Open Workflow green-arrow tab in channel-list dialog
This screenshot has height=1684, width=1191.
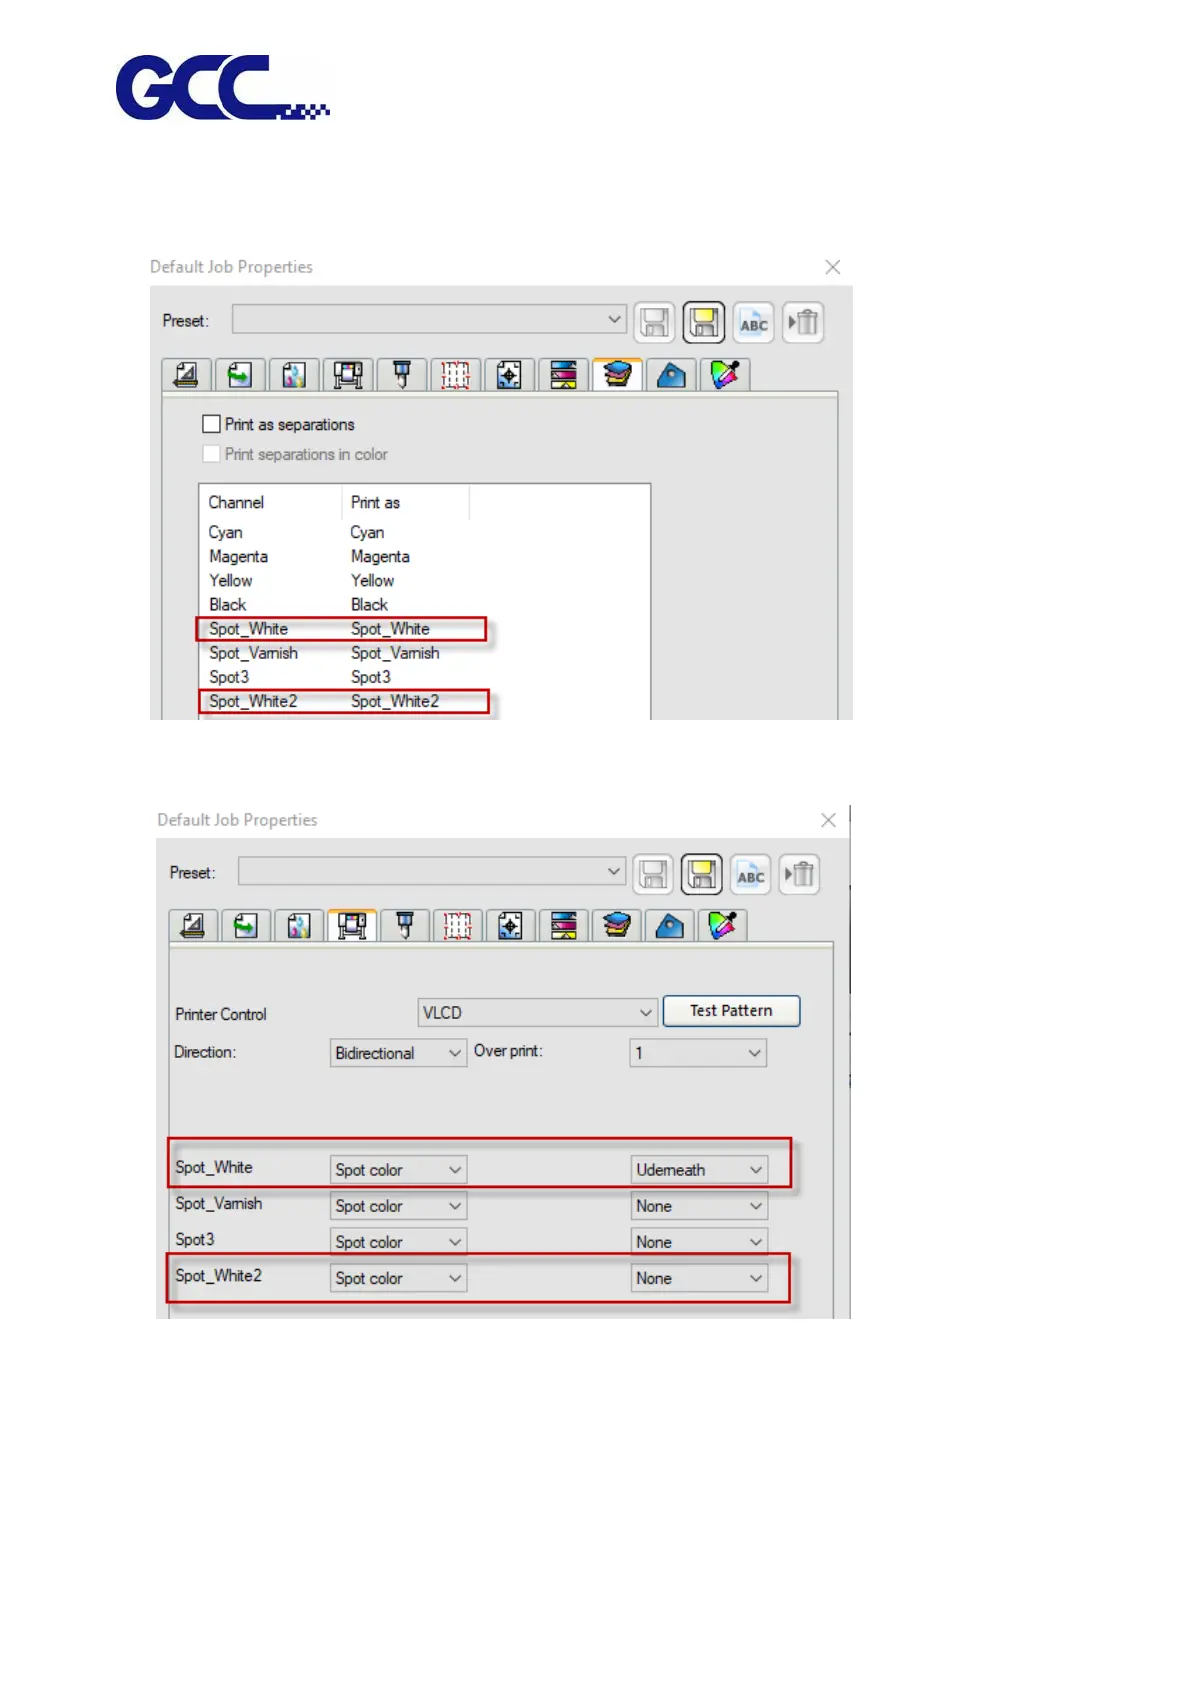240,375
